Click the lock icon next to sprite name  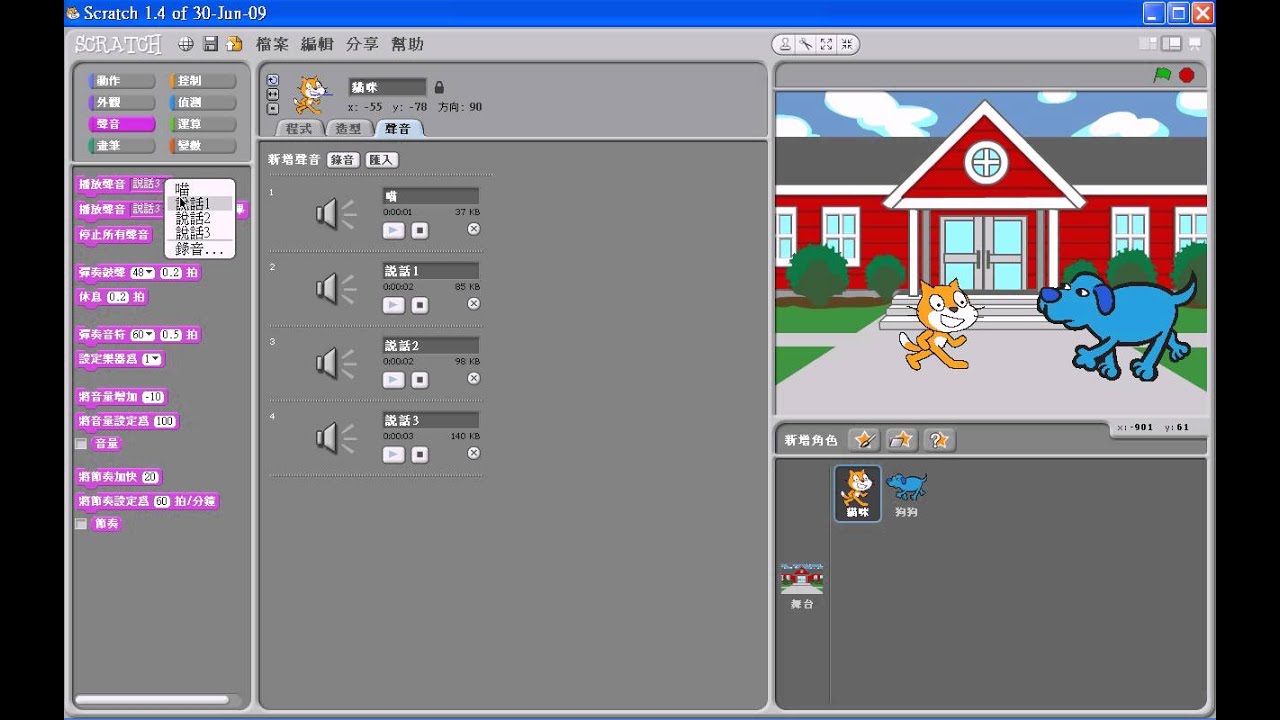pos(439,87)
